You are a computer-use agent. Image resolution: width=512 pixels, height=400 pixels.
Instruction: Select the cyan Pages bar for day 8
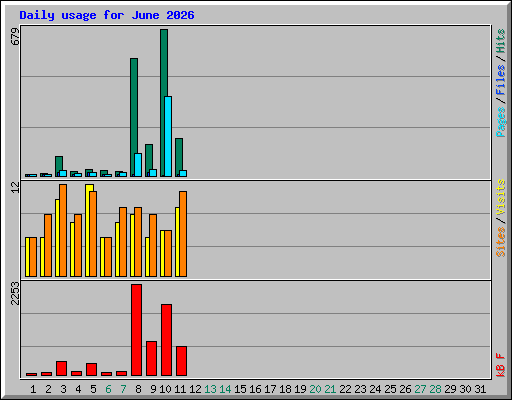[138, 165]
